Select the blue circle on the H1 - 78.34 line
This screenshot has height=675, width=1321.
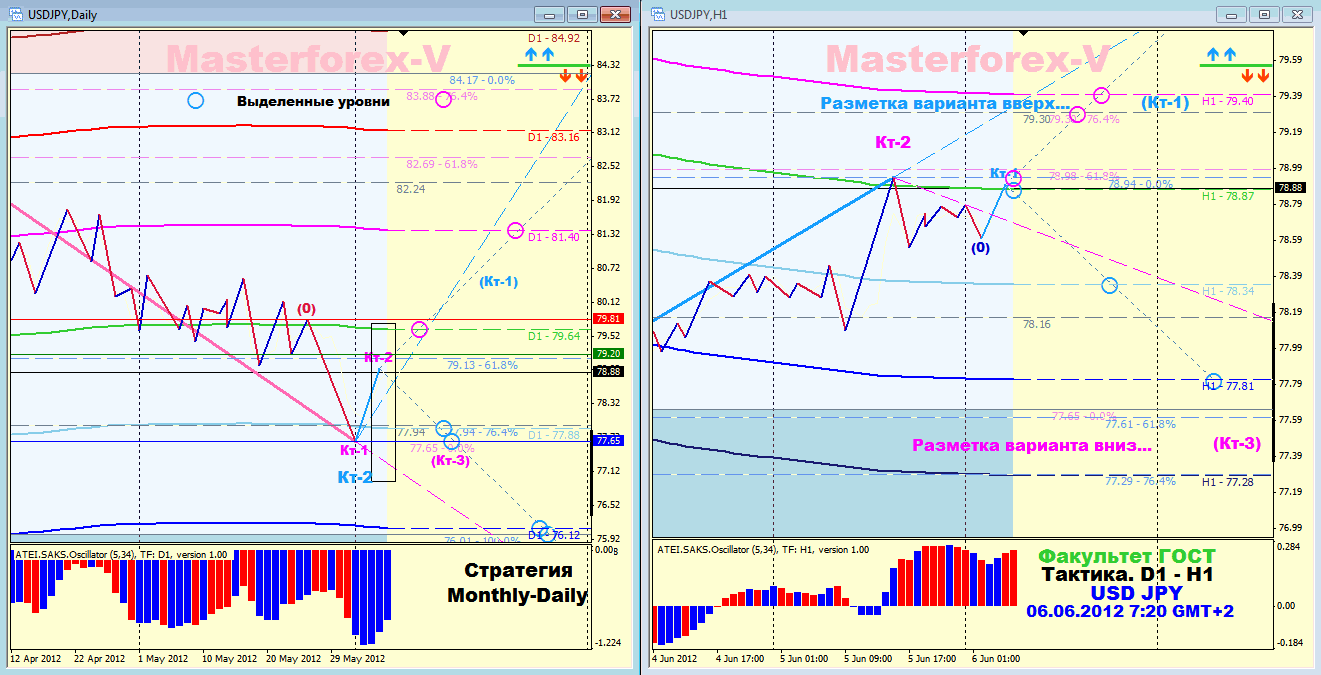click(x=1108, y=285)
